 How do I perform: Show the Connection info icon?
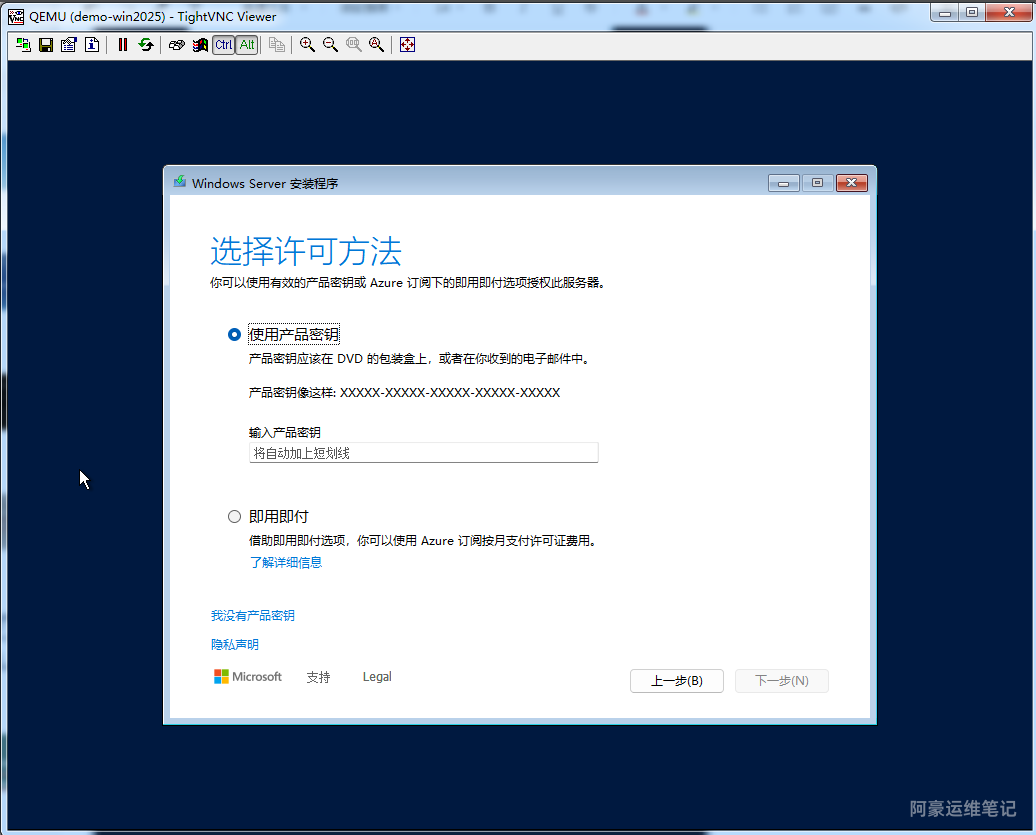point(92,45)
